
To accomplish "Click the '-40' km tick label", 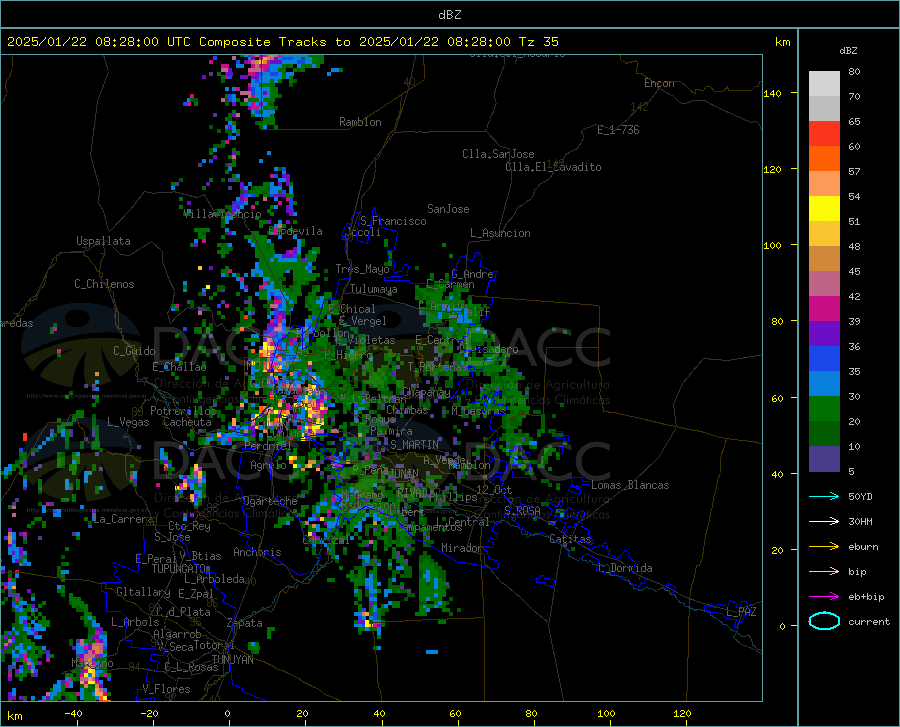I will pyautogui.click(x=73, y=714).
